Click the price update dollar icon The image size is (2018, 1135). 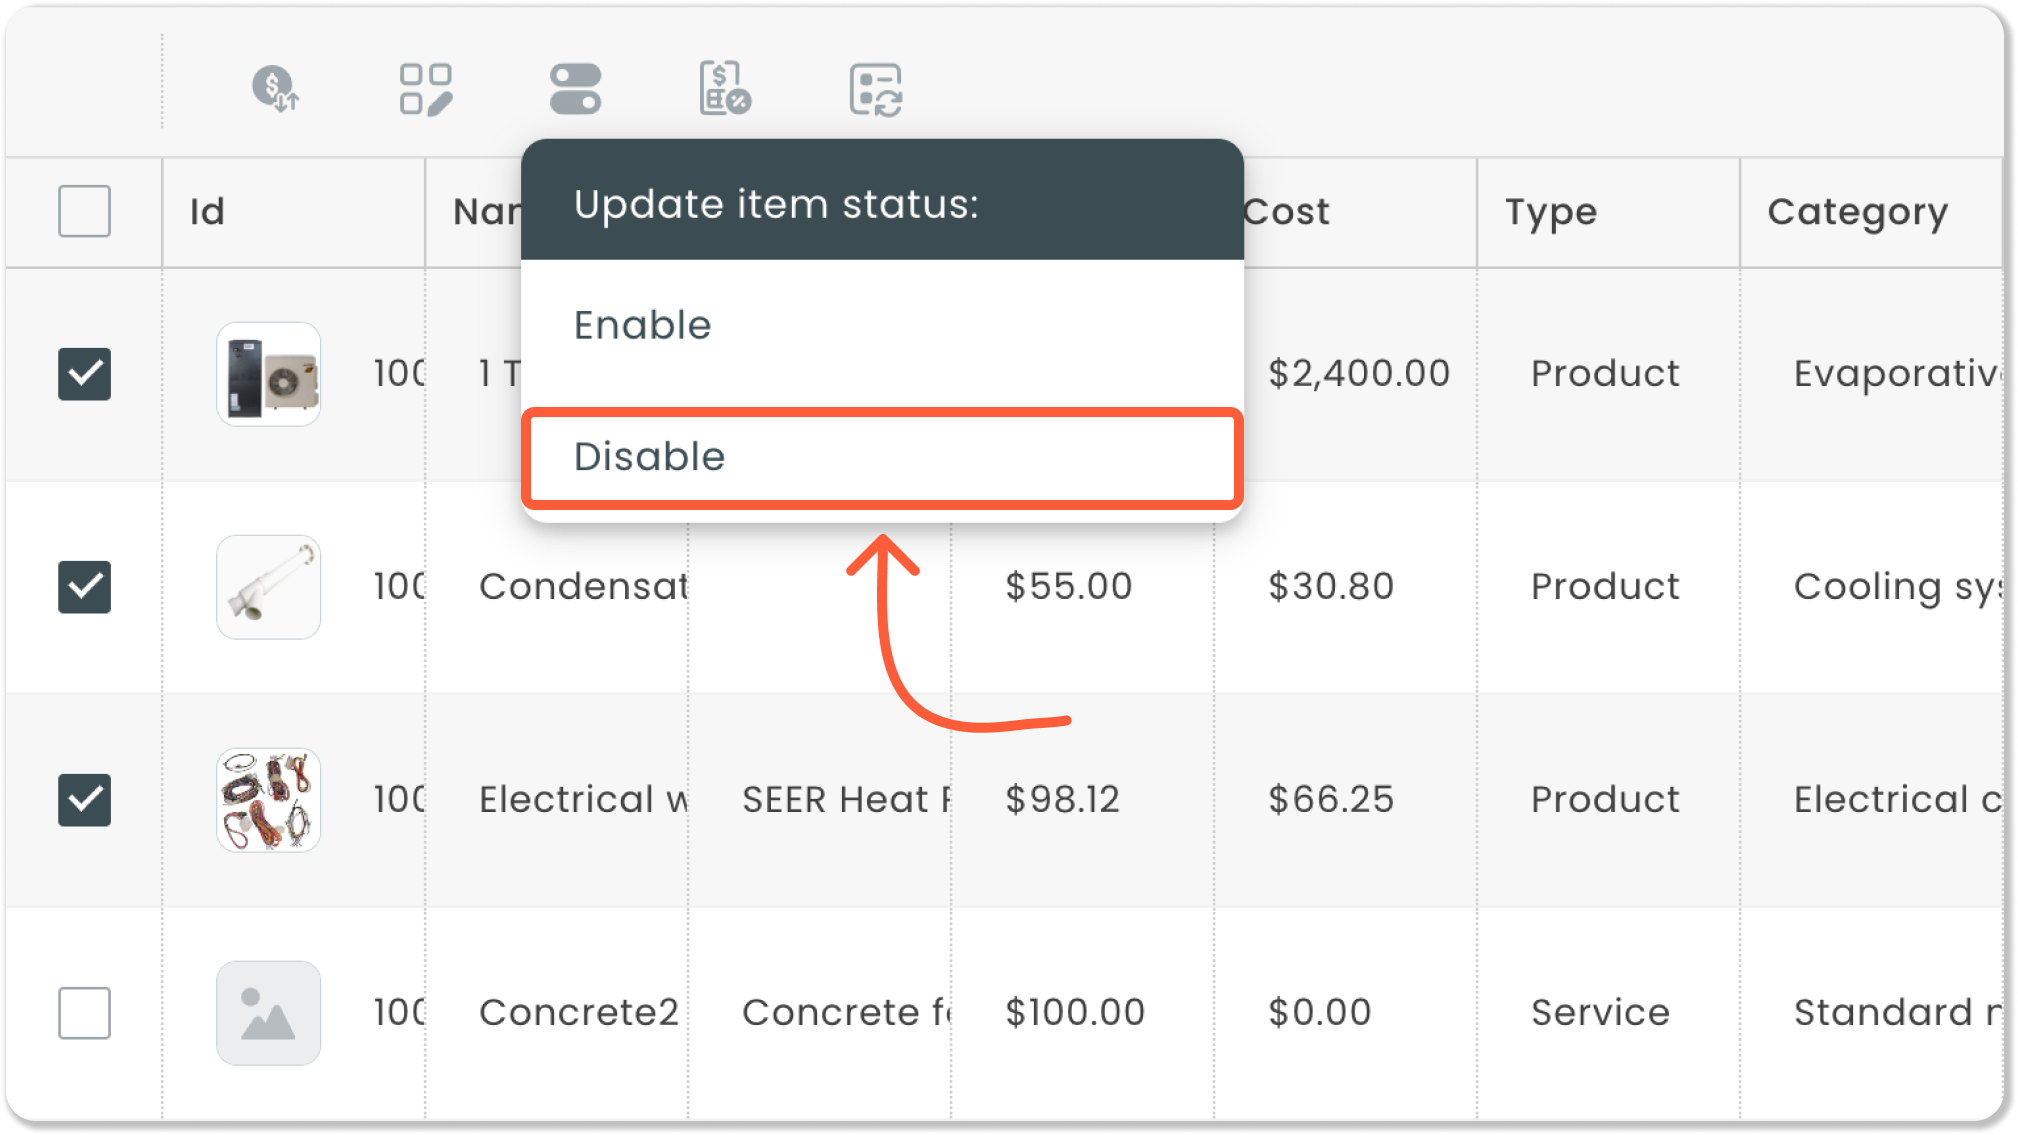click(x=275, y=89)
